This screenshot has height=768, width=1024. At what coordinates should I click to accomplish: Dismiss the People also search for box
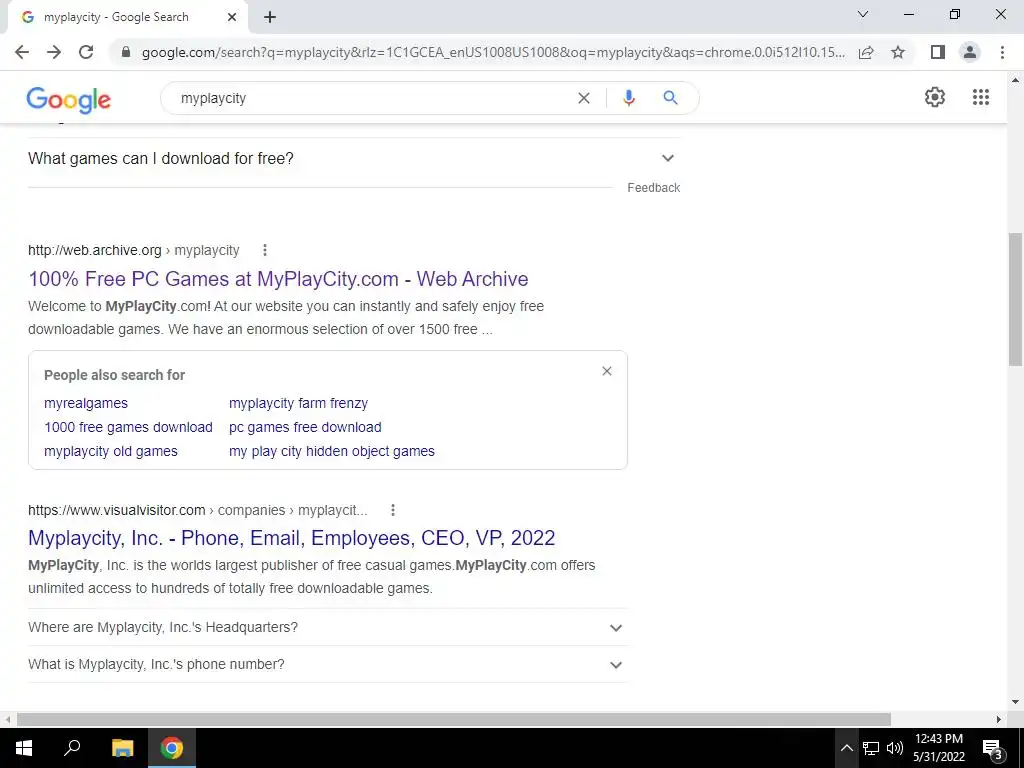pos(607,371)
